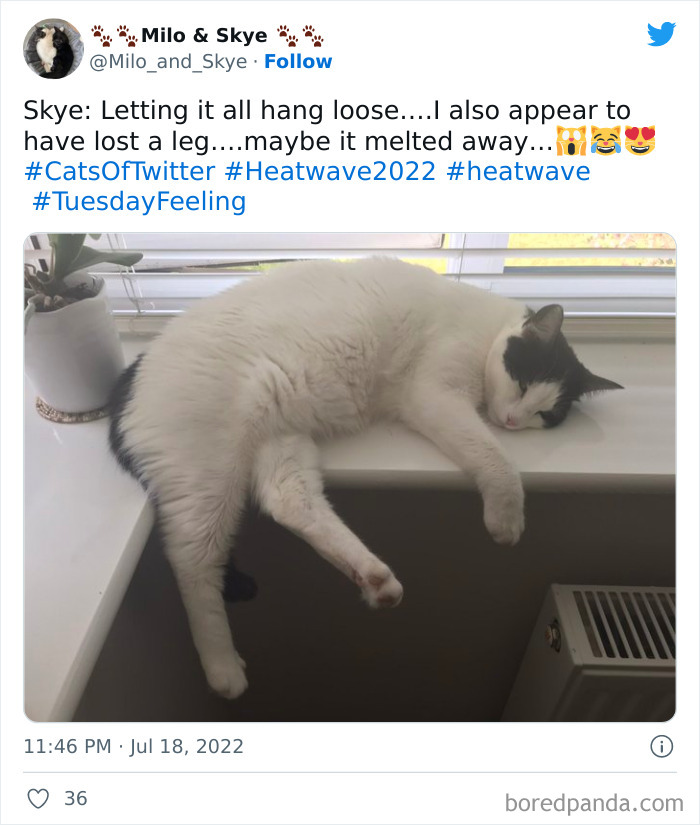Click the heart-eyes cat emoji

click(640, 141)
